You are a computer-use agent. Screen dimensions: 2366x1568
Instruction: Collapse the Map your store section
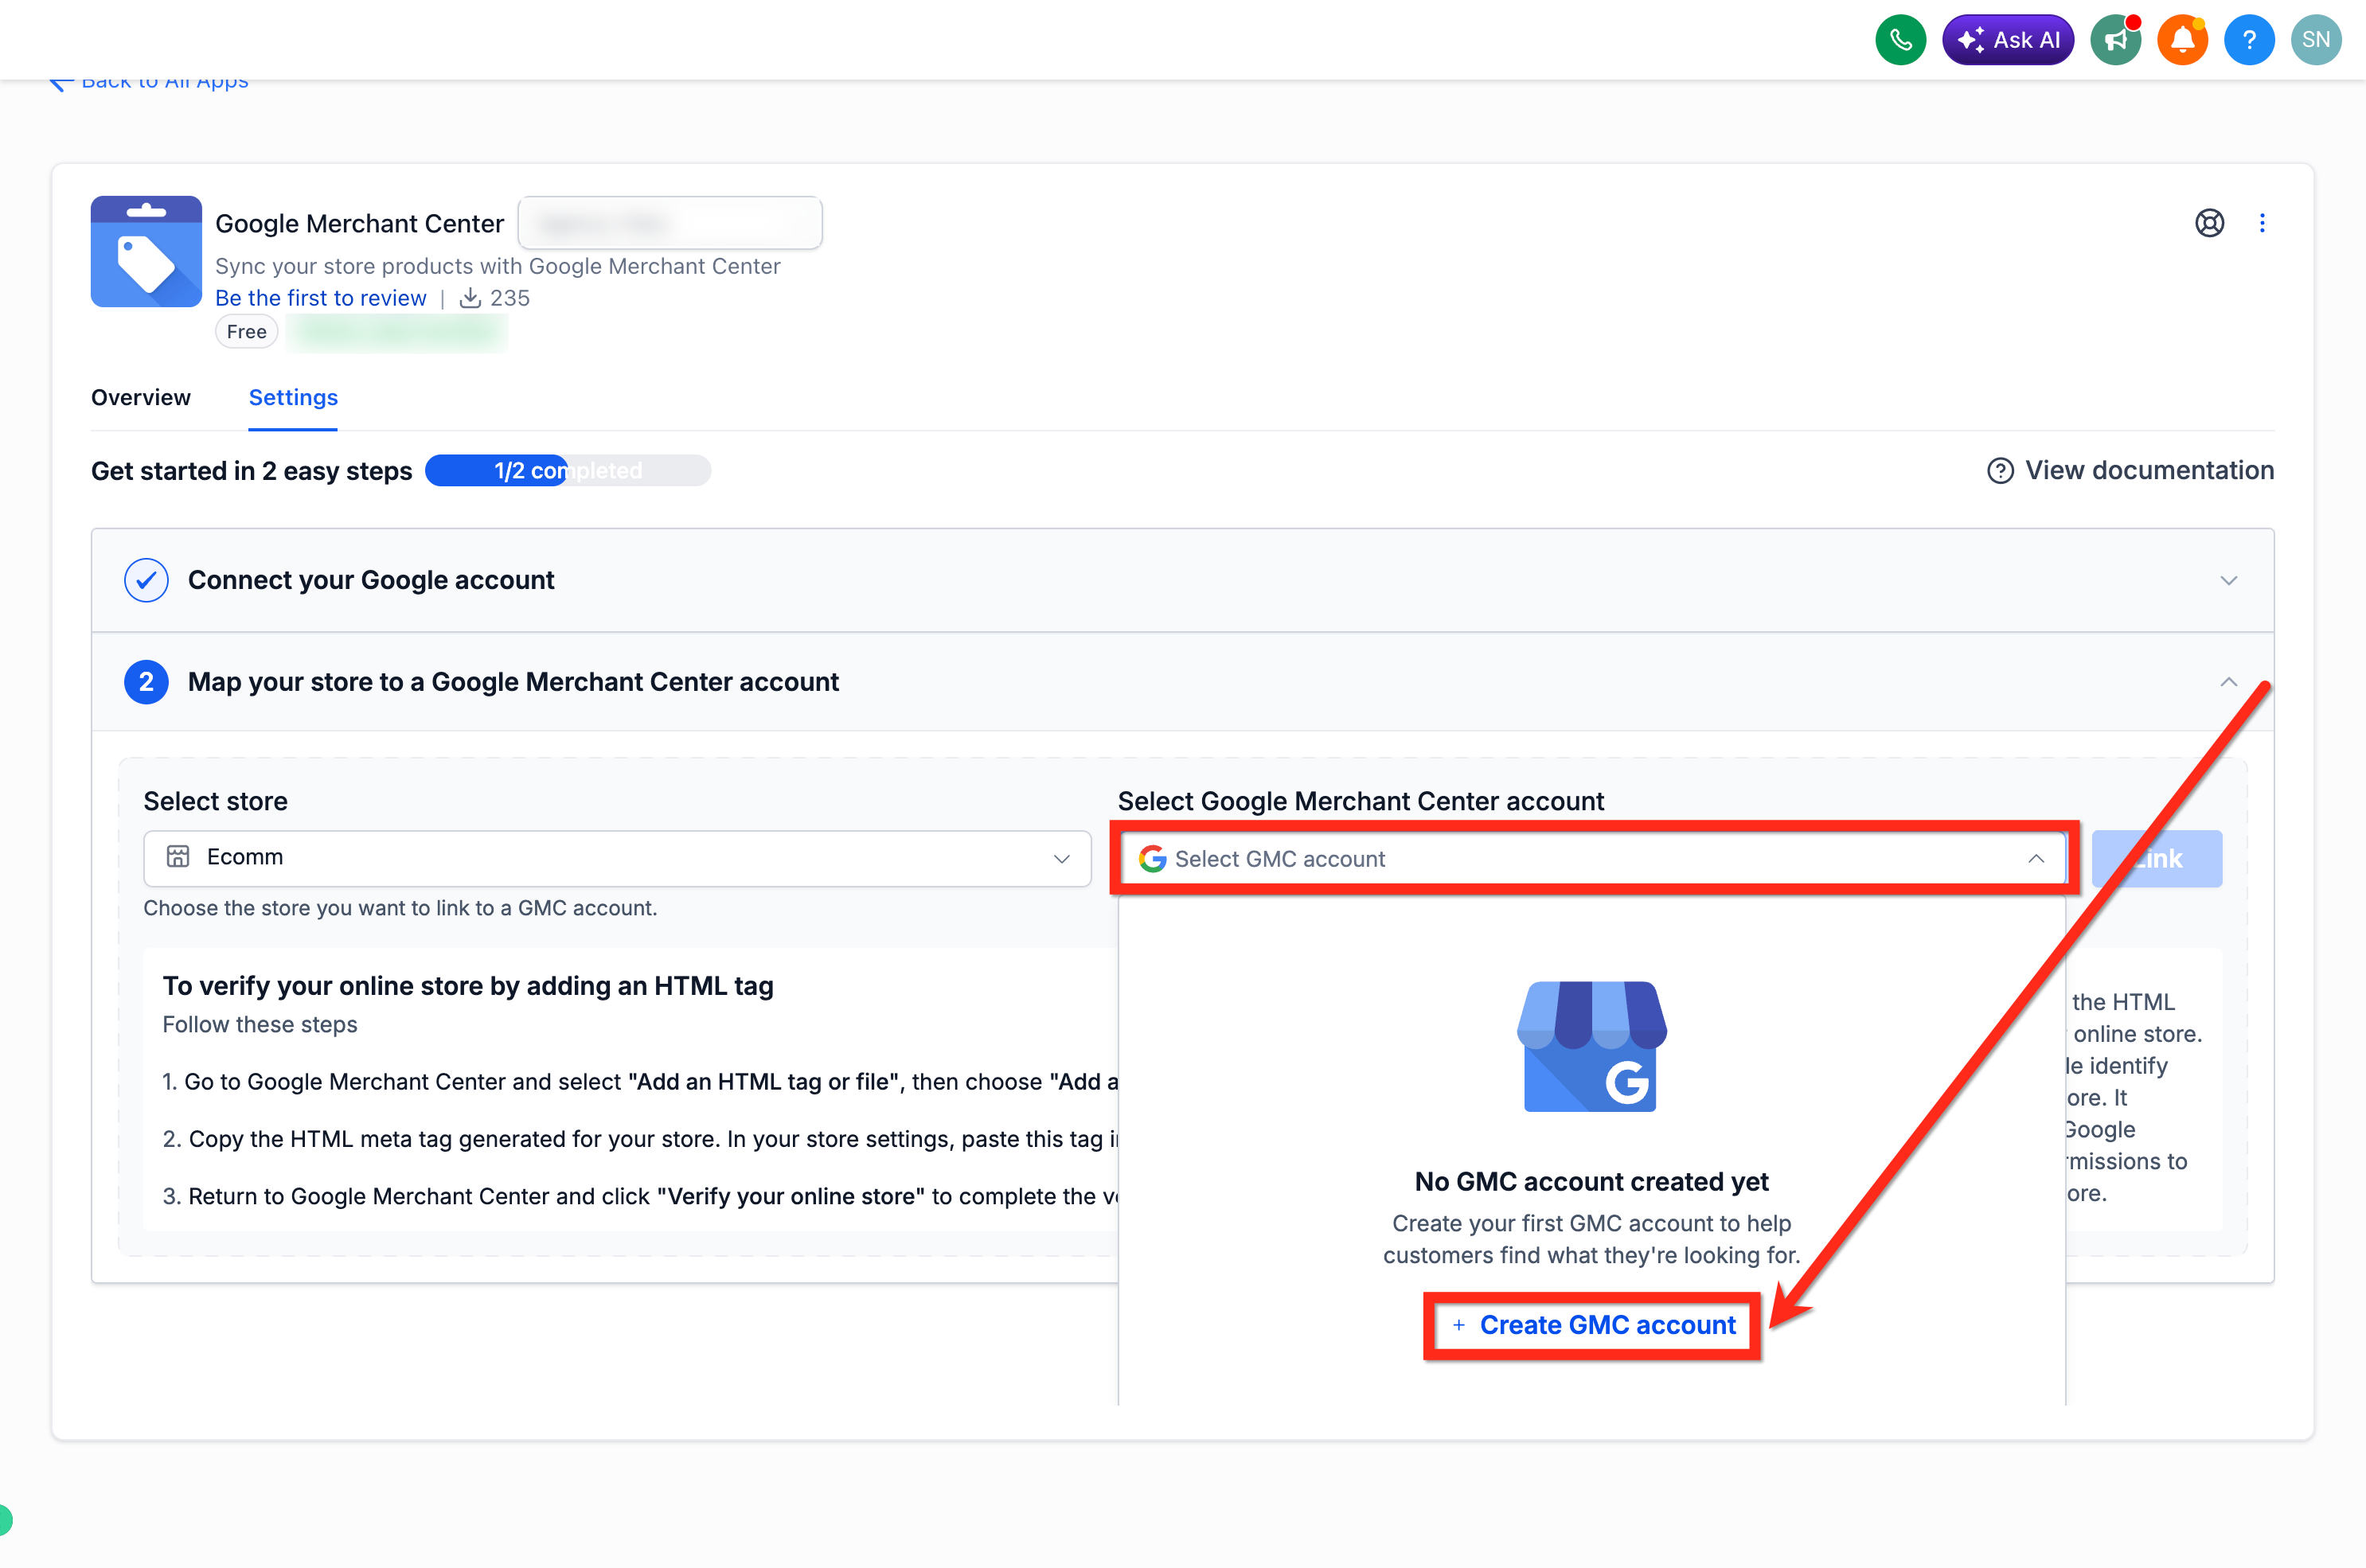point(2228,682)
